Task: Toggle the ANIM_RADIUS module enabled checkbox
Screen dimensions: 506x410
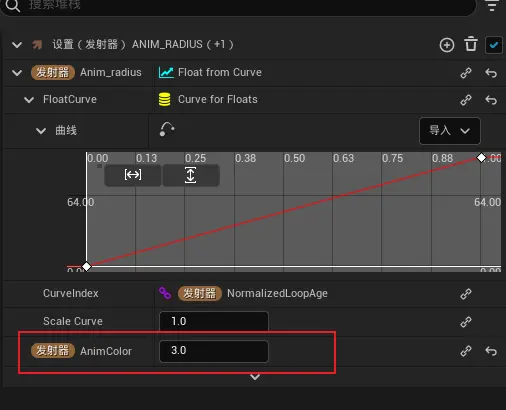Action: 494,45
